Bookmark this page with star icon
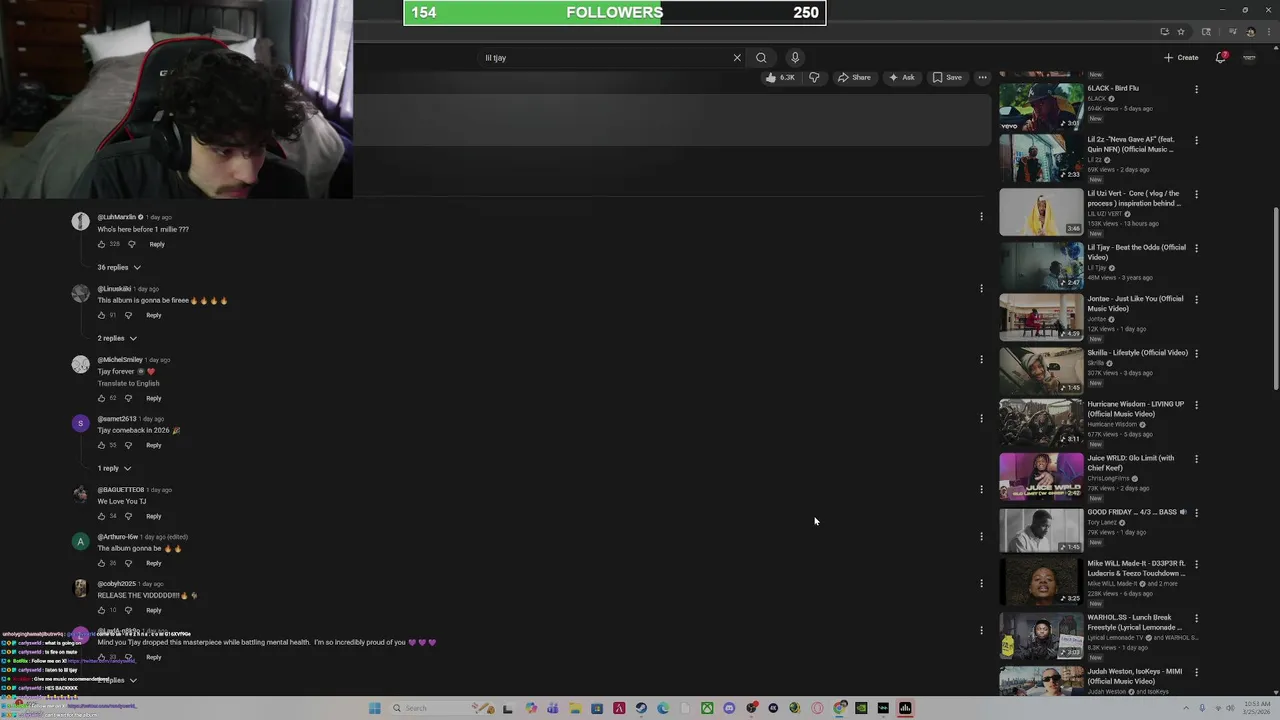 coord(1181,32)
